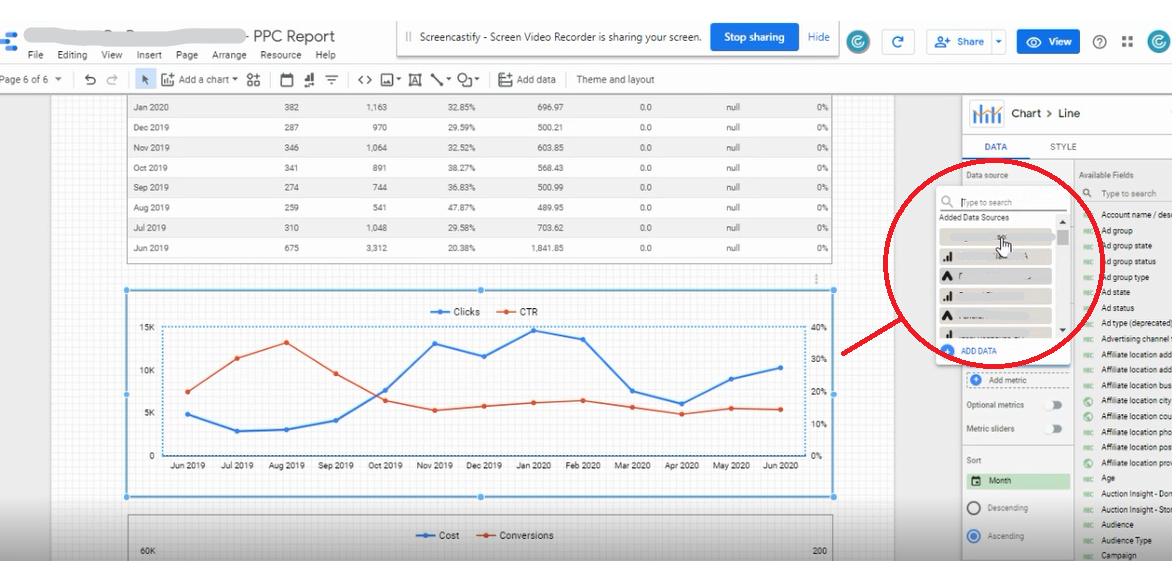This screenshot has height=561, width=1172.
Task: Hide the Screencastify sharing bar
Action: [x=818, y=37]
